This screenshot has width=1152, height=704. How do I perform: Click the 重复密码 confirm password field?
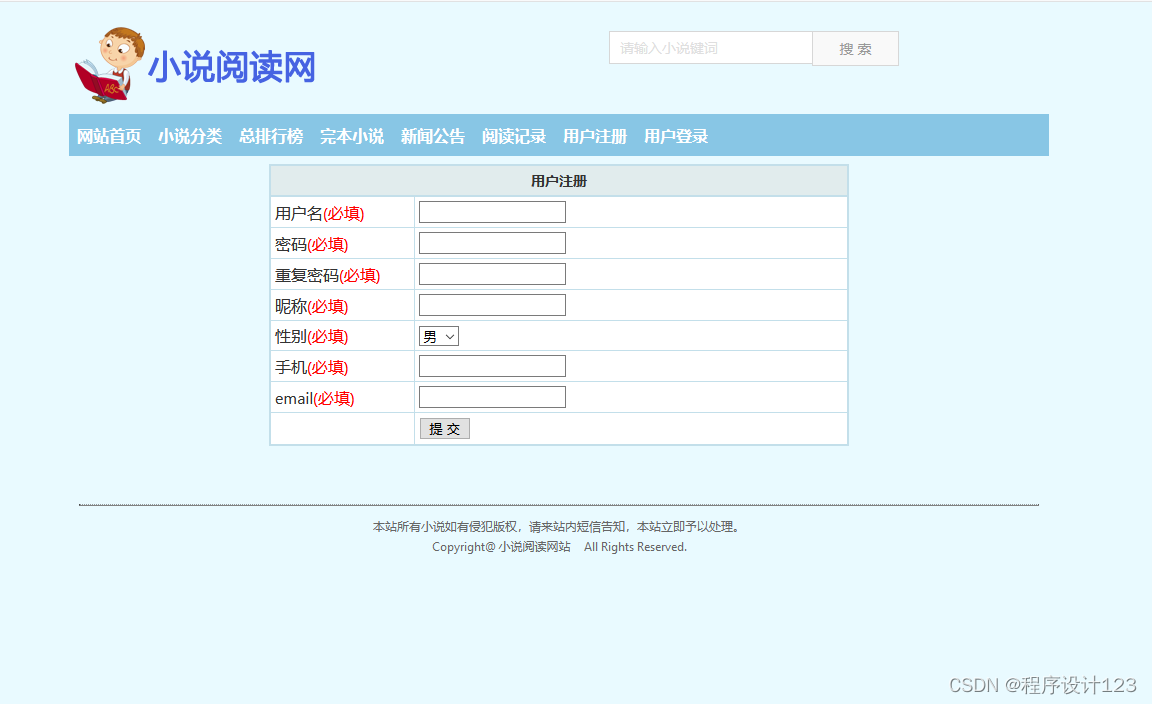pyautogui.click(x=491, y=273)
